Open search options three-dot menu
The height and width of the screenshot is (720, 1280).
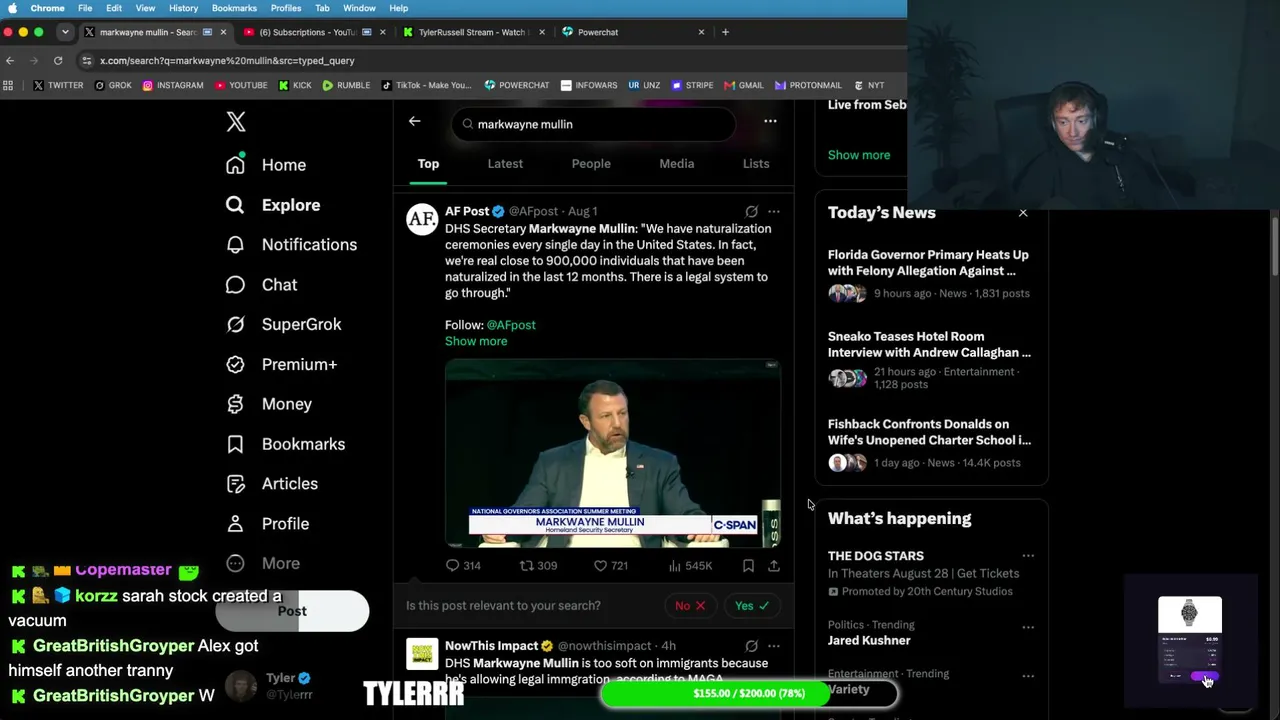point(770,122)
